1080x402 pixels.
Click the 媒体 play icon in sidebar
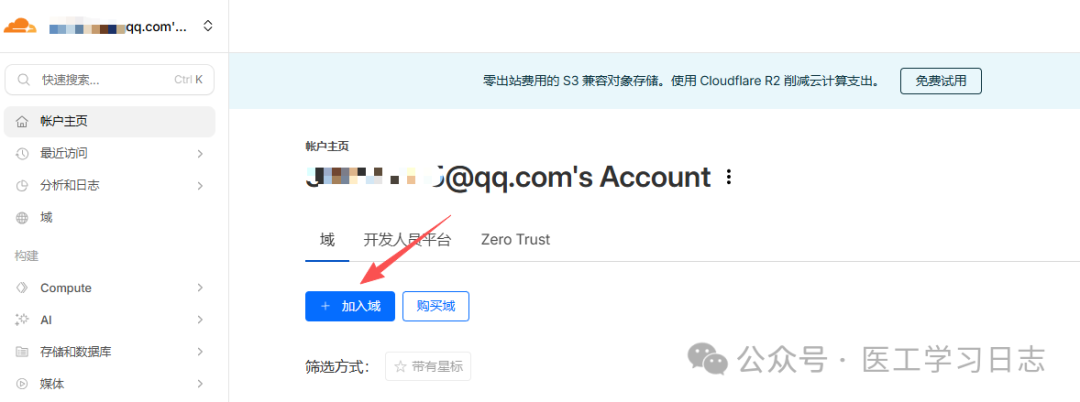pos(22,383)
